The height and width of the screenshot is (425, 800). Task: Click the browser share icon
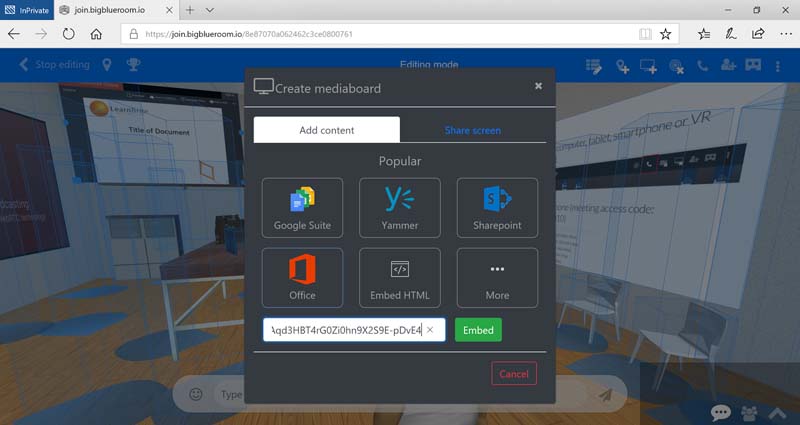[758, 34]
